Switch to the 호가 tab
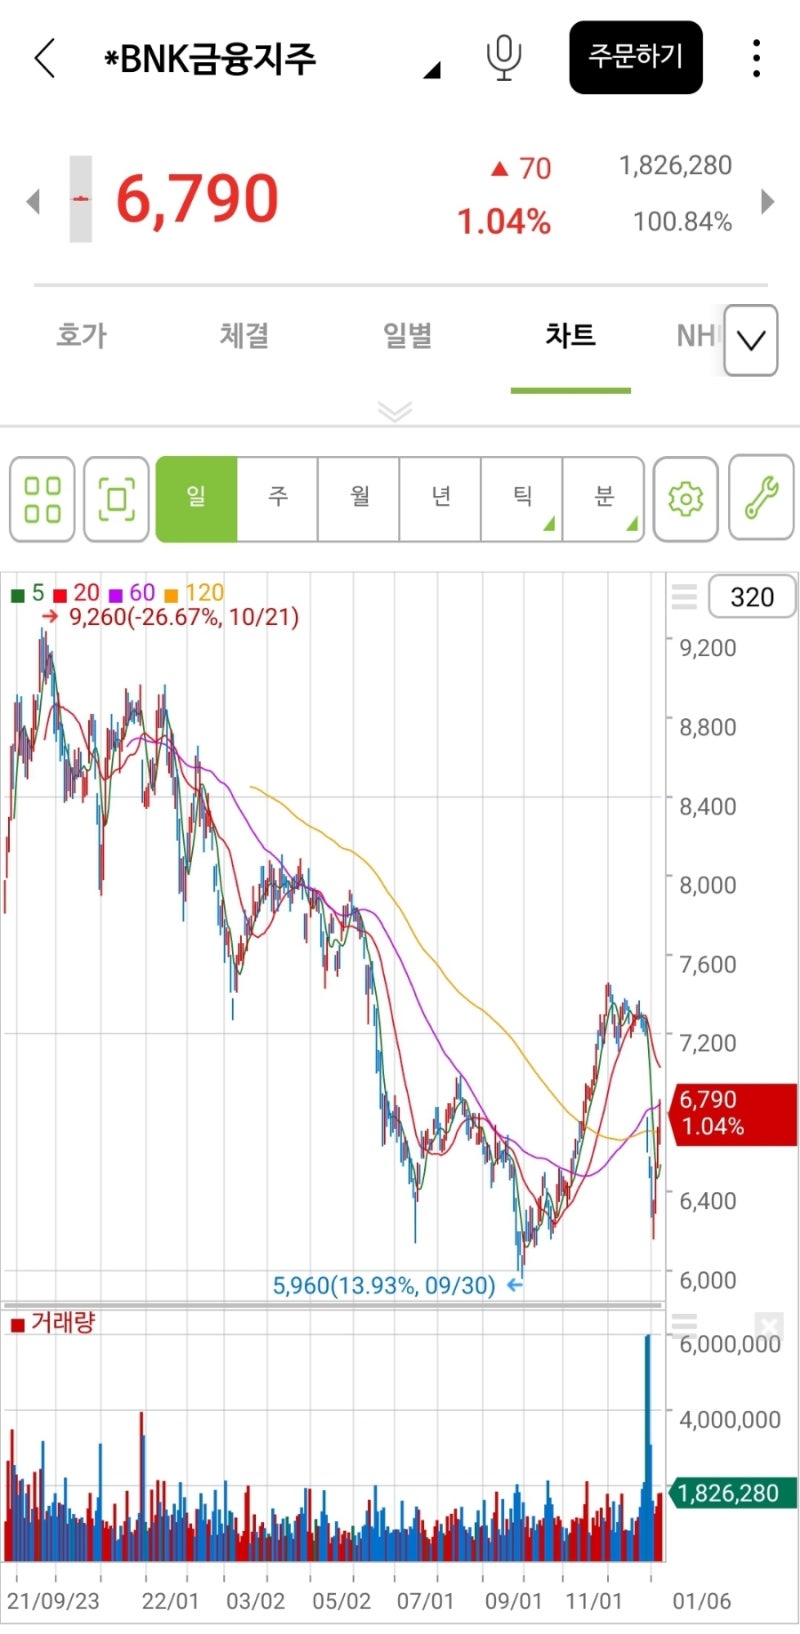This screenshot has height=1634, width=800. click(81, 335)
